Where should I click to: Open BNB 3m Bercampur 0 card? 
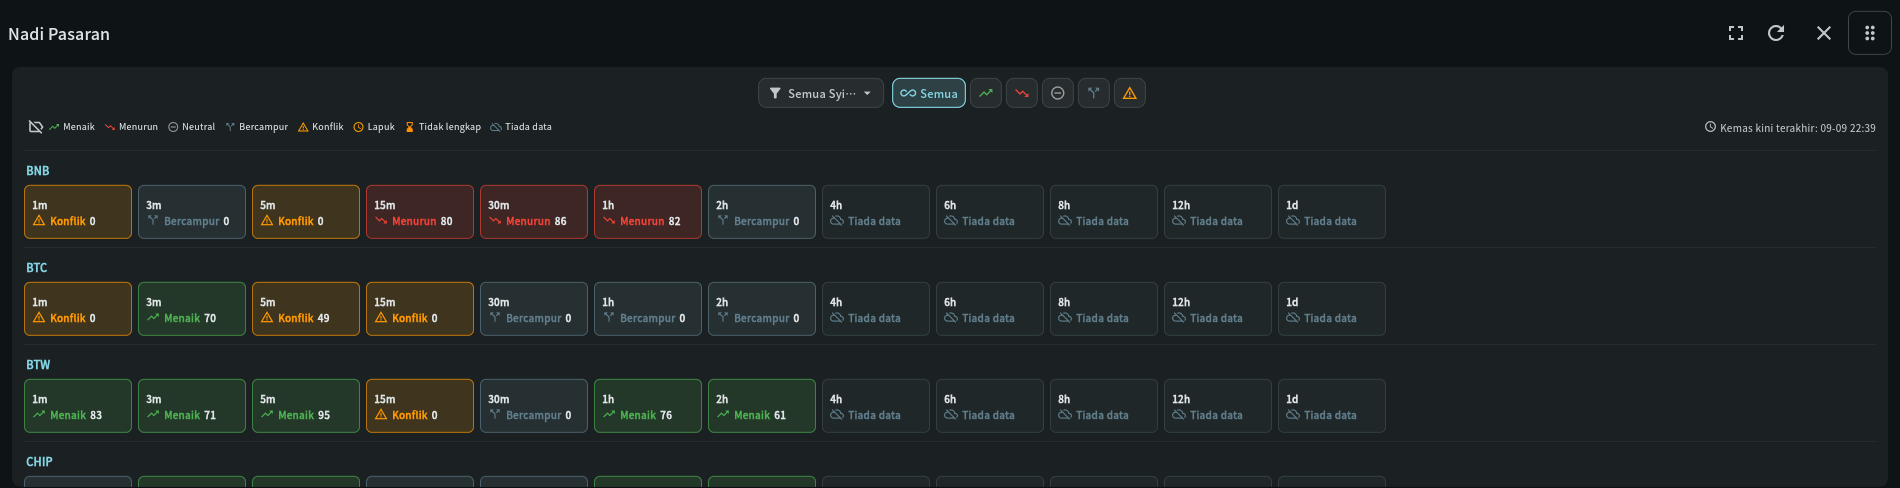click(x=192, y=212)
